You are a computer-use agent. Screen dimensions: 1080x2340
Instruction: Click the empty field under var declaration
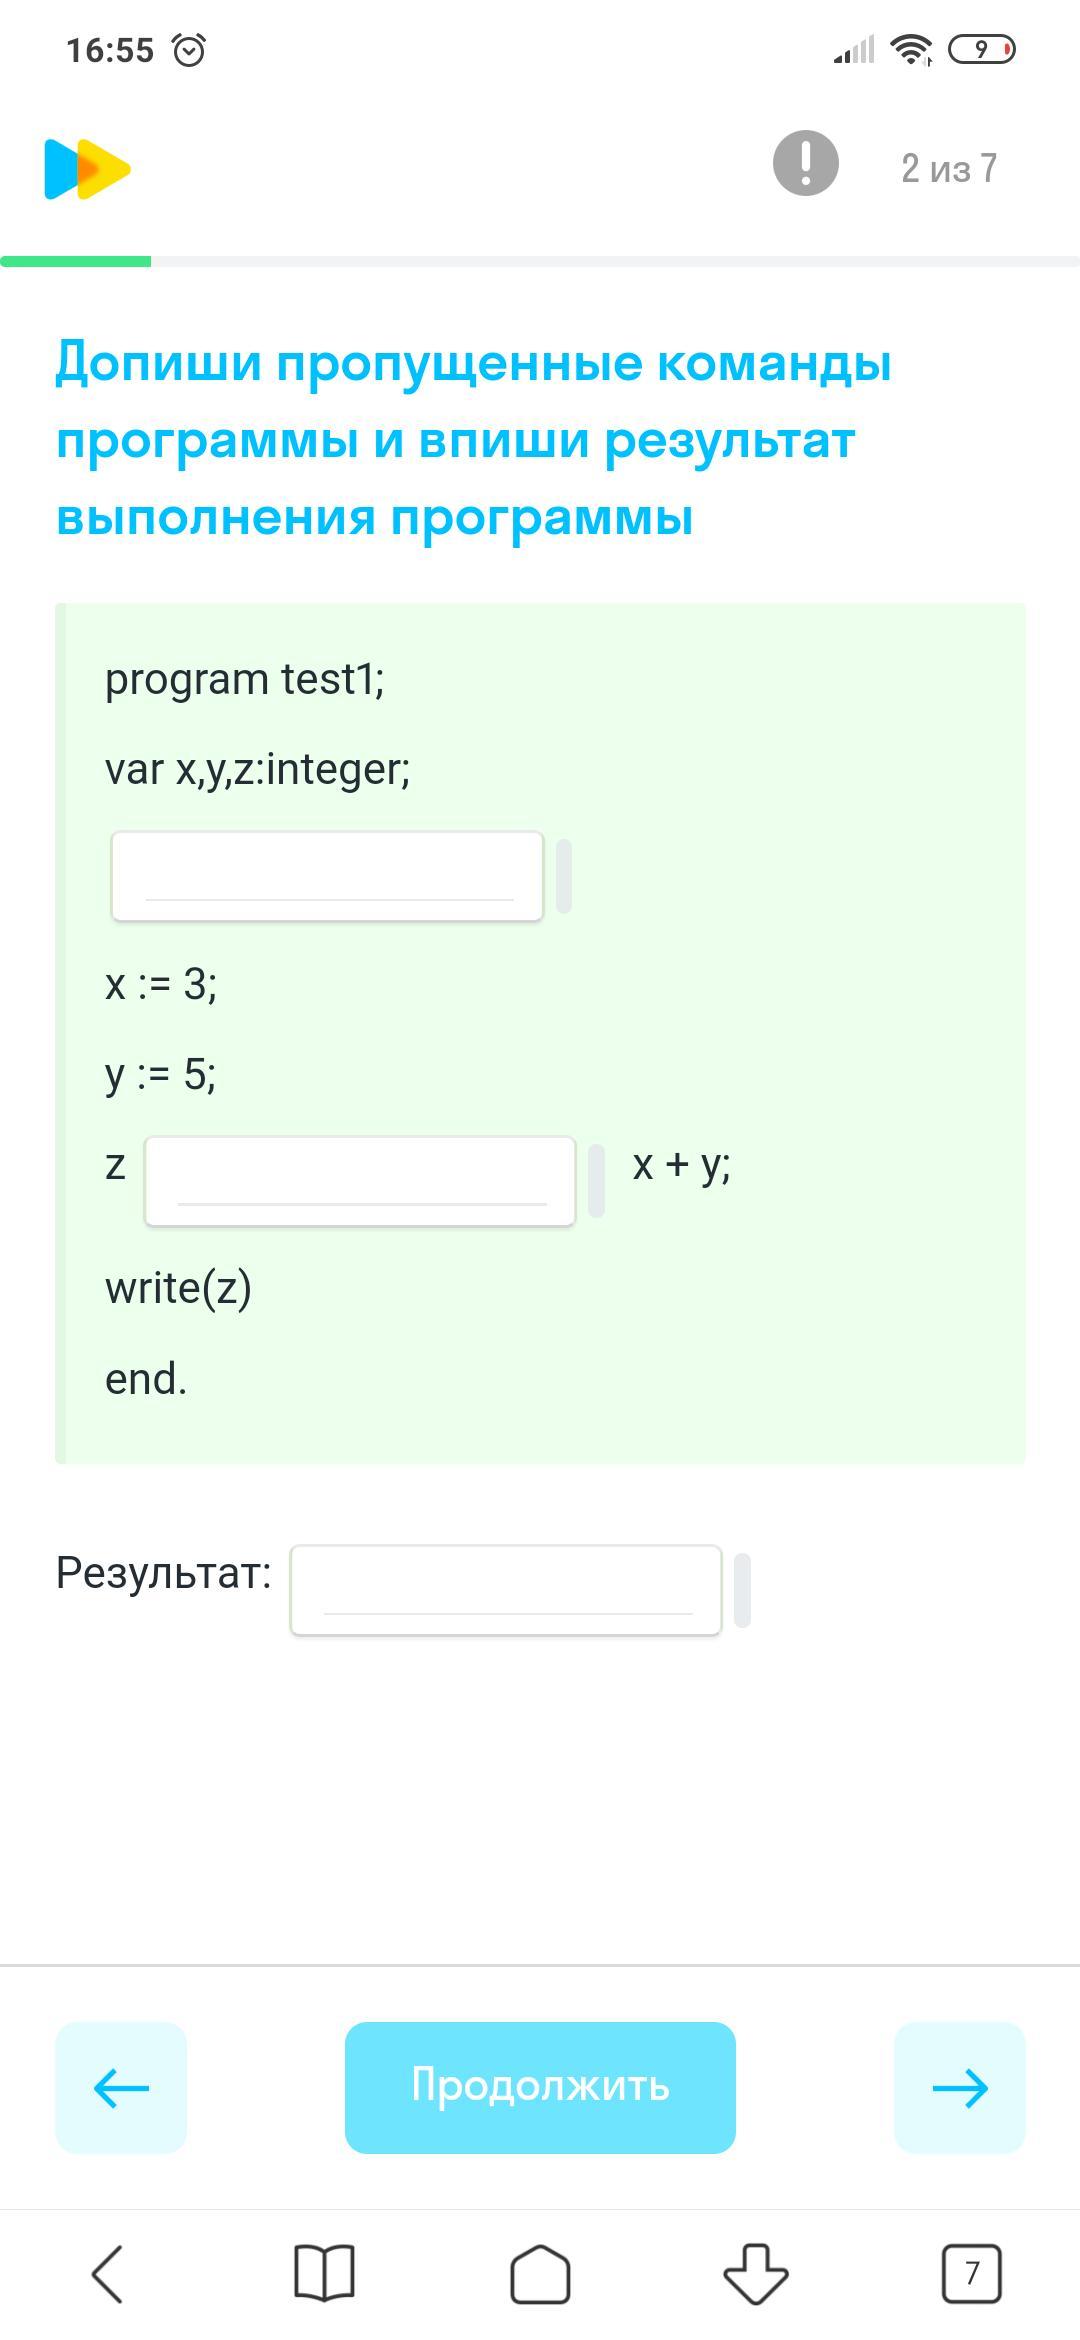[x=327, y=876]
